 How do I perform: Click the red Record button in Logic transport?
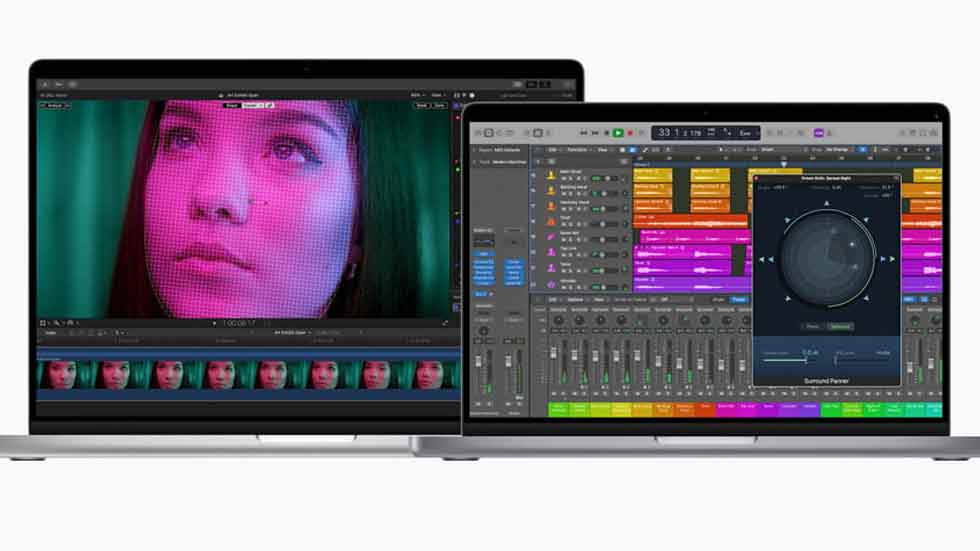pyautogui.click(x=630, y=133)
